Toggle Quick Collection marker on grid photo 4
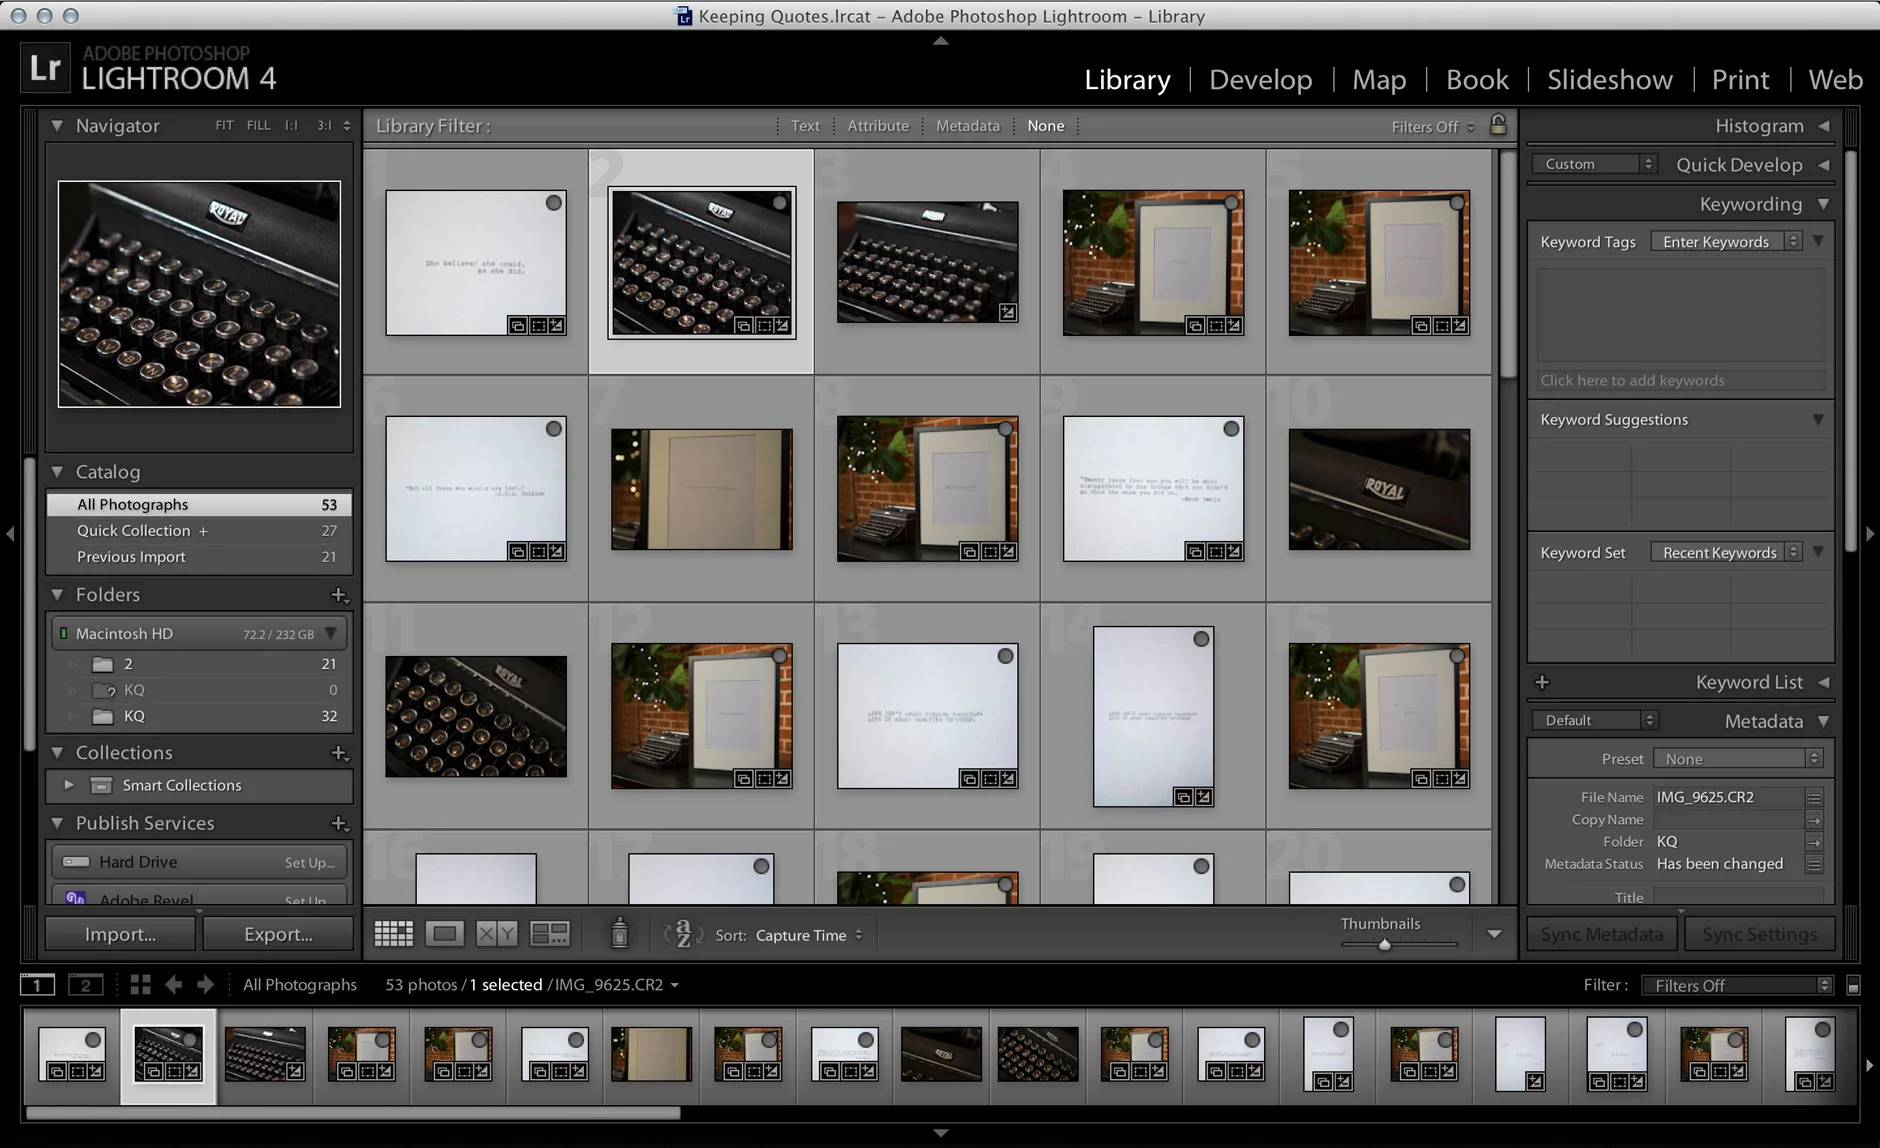Image resolution: width=1880 pixels, height=1148 pixels. (1231, 203)
